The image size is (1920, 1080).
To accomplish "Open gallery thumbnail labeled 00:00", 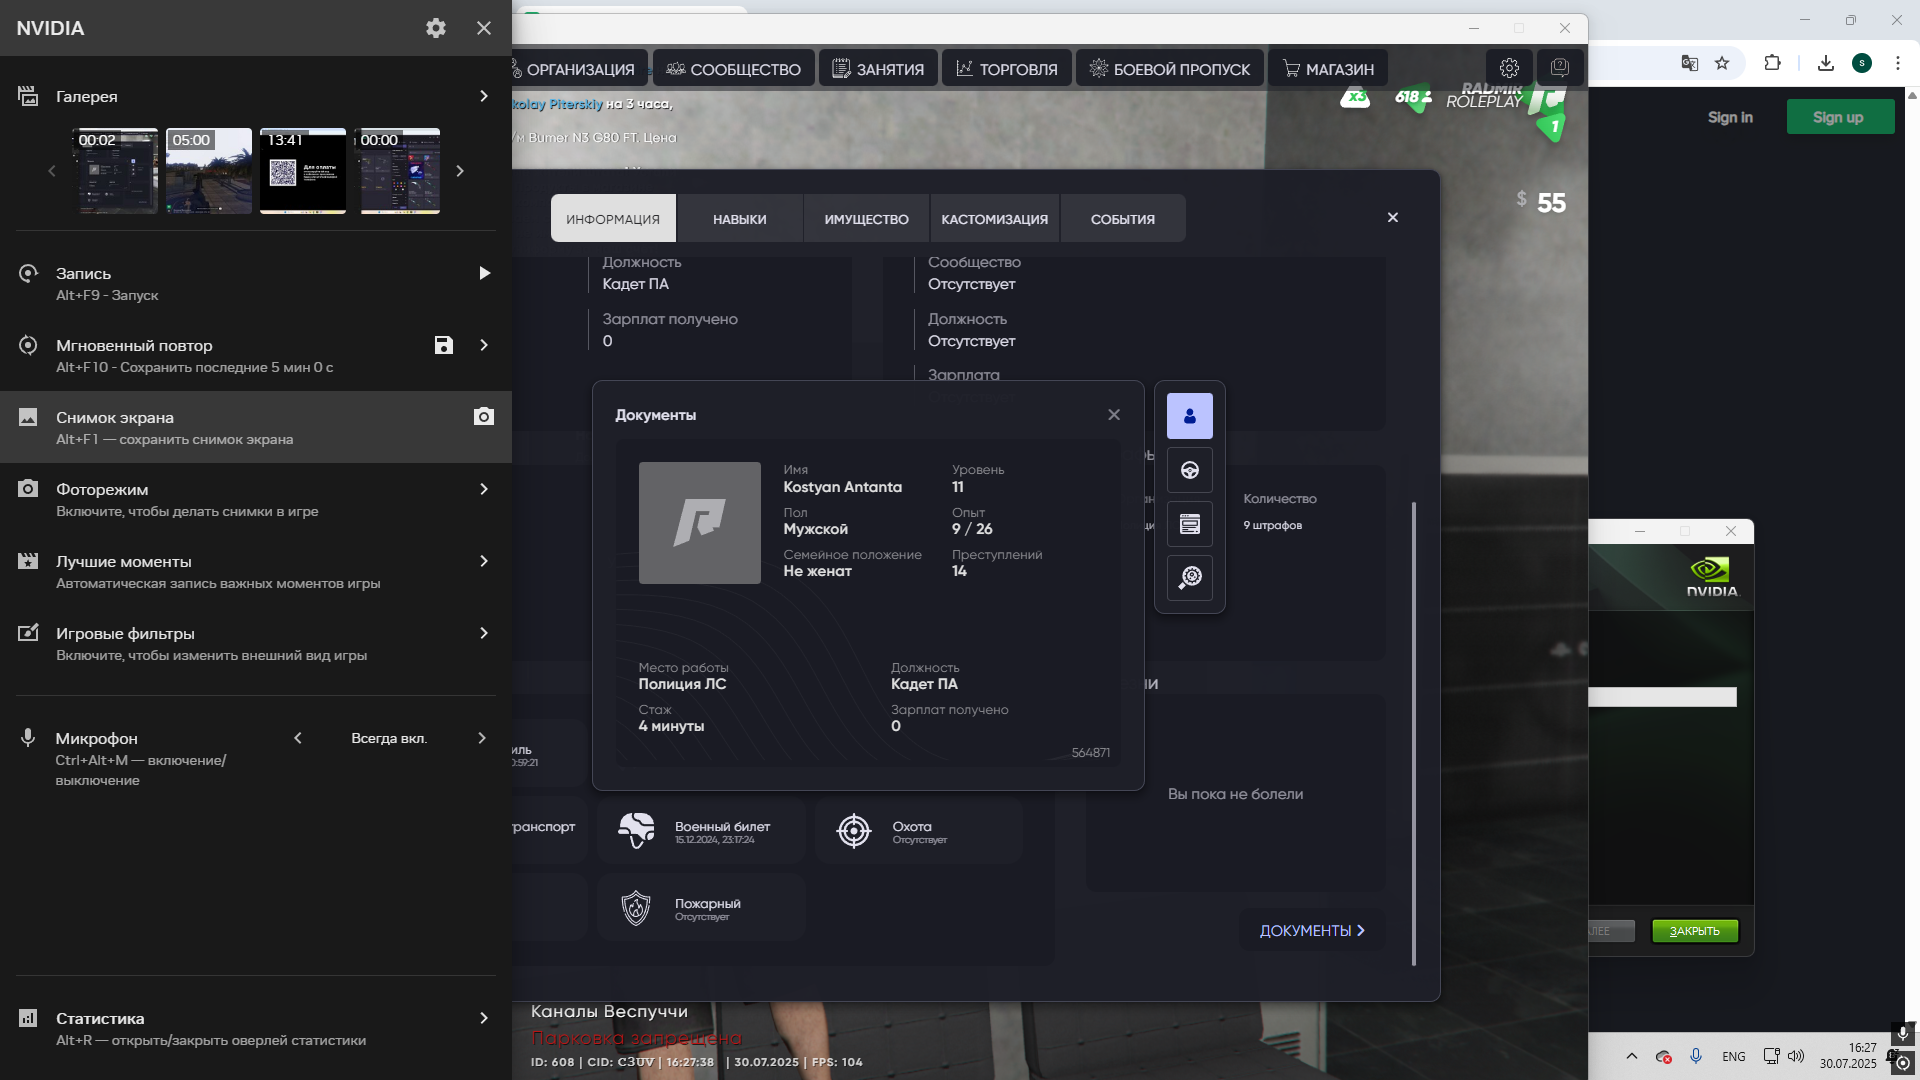I will 398,171.
